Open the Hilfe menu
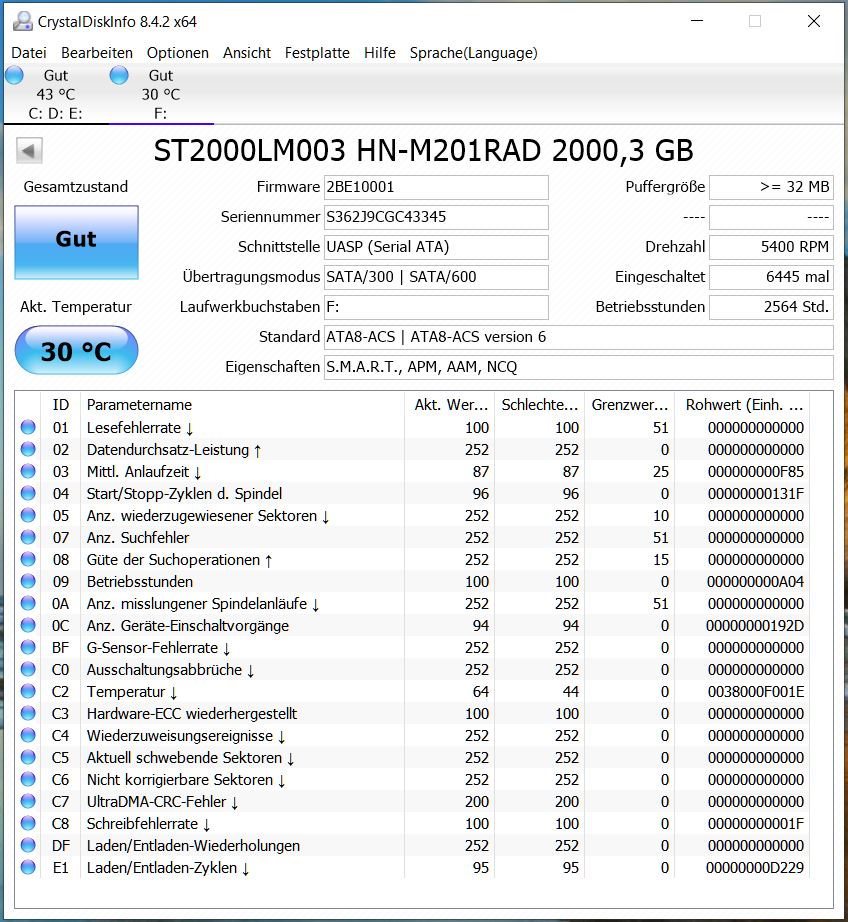The height and width of the screenshot is (922, 848). point(379,53)
